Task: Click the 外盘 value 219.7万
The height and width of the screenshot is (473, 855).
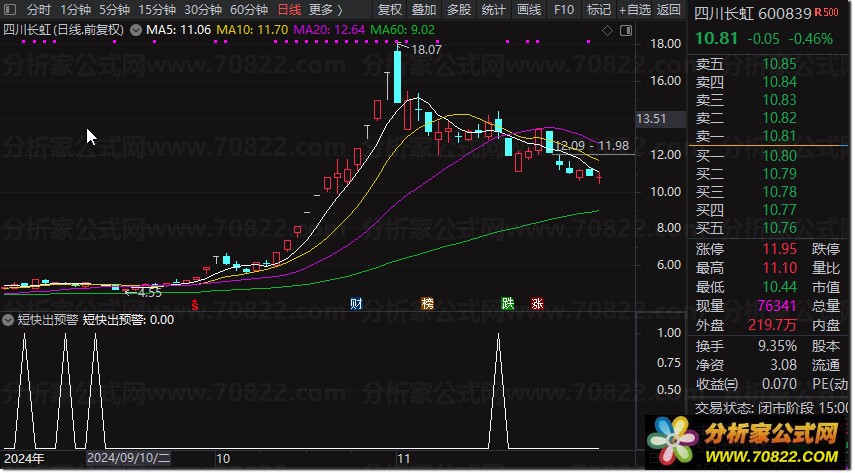Action: click(x=772, y=325)
